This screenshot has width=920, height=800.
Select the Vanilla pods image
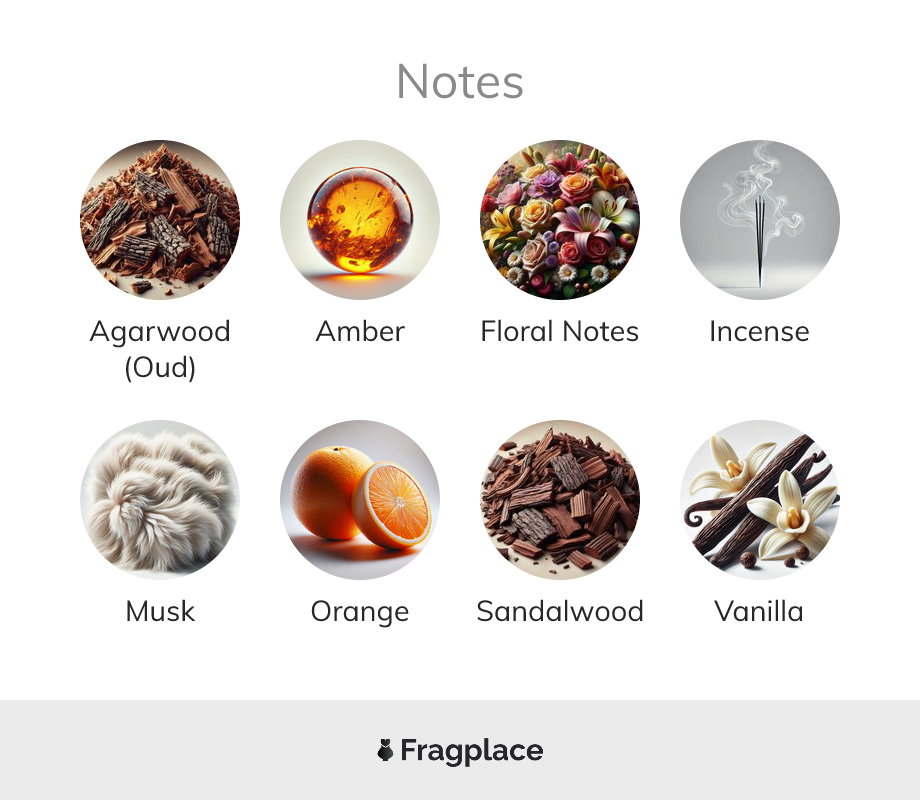760,499
